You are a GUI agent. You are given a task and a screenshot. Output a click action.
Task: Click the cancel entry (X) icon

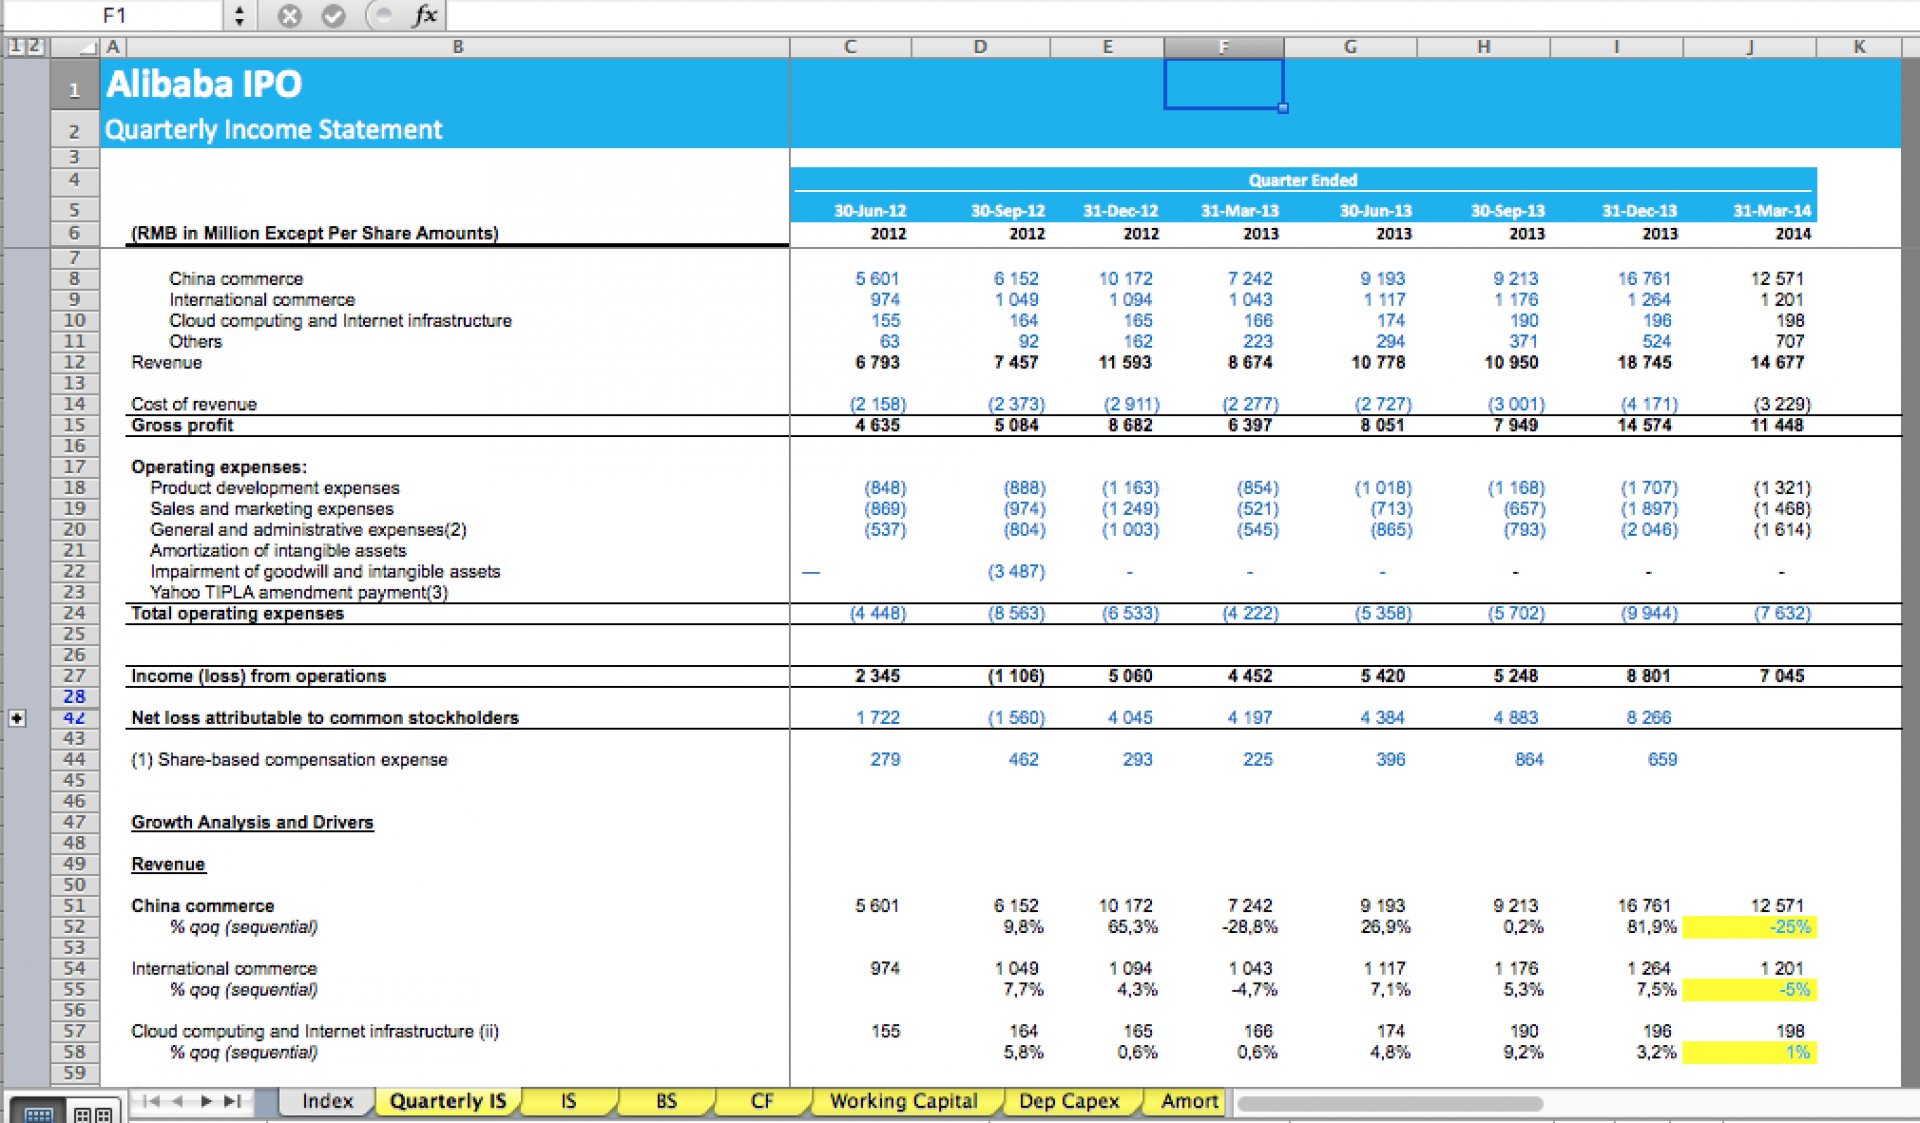point(289,15)
